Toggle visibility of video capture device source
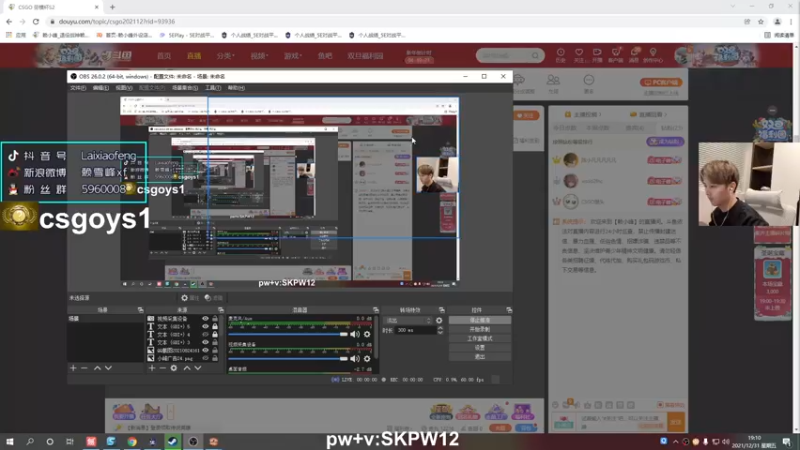Image resolution: width=800 pixels, height=450 pixels. (205, 318)
